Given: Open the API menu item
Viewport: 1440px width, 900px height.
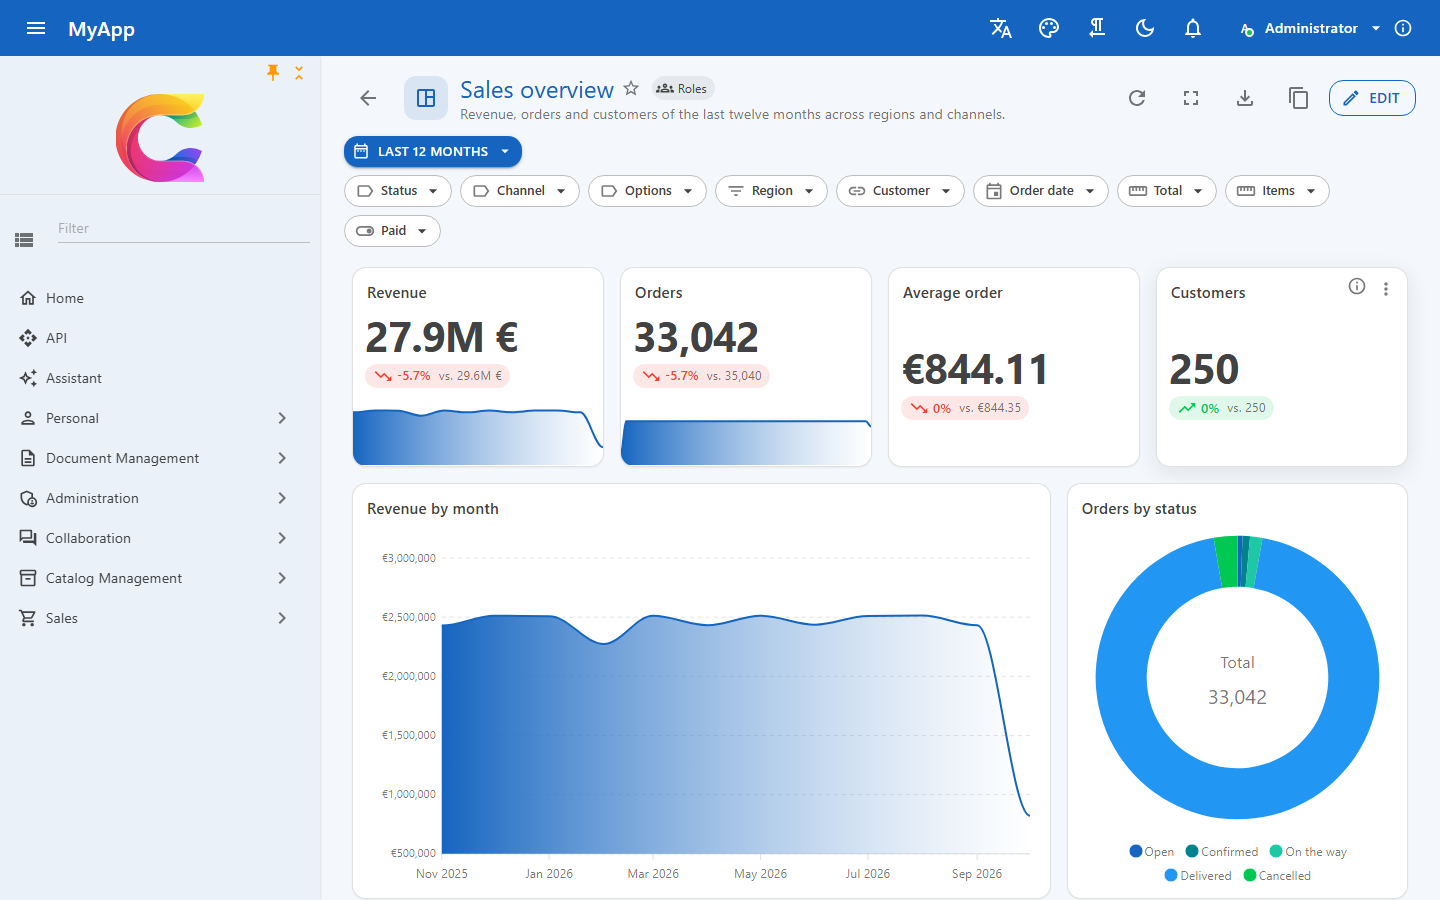Looking at the screenshot, I should tap(160, 338).
